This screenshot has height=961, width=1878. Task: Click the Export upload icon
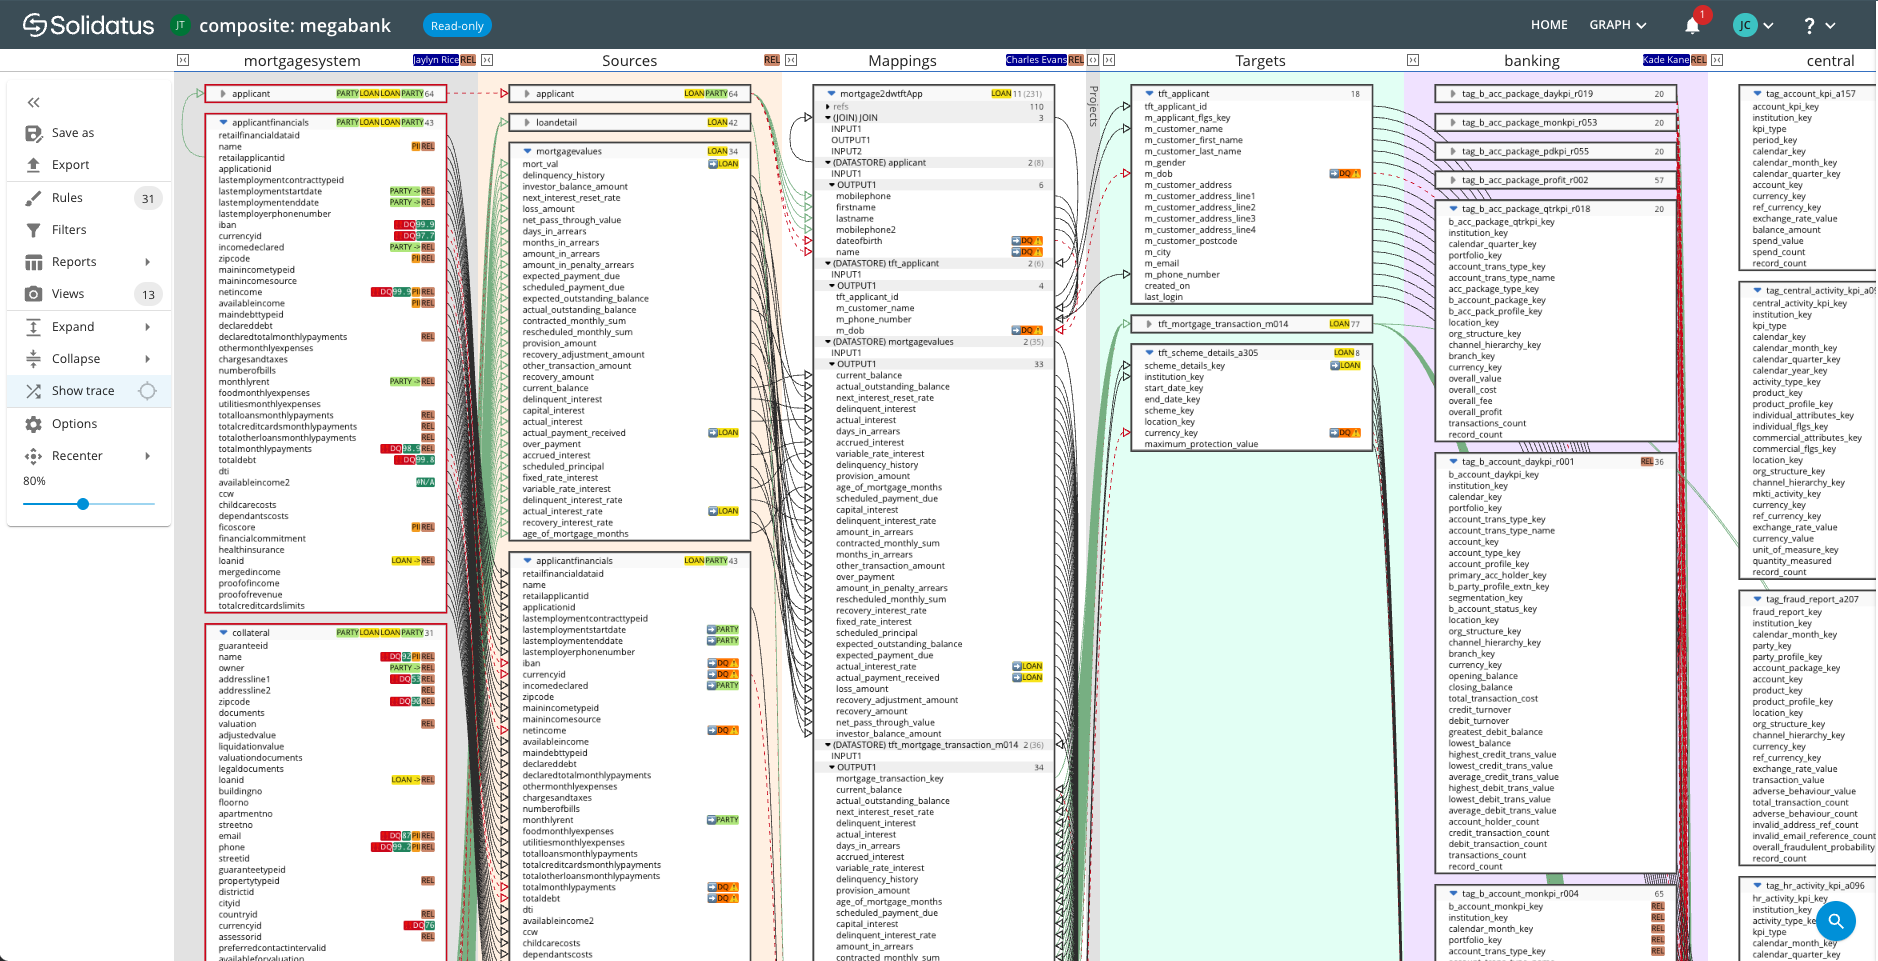[x=33, y=165]
